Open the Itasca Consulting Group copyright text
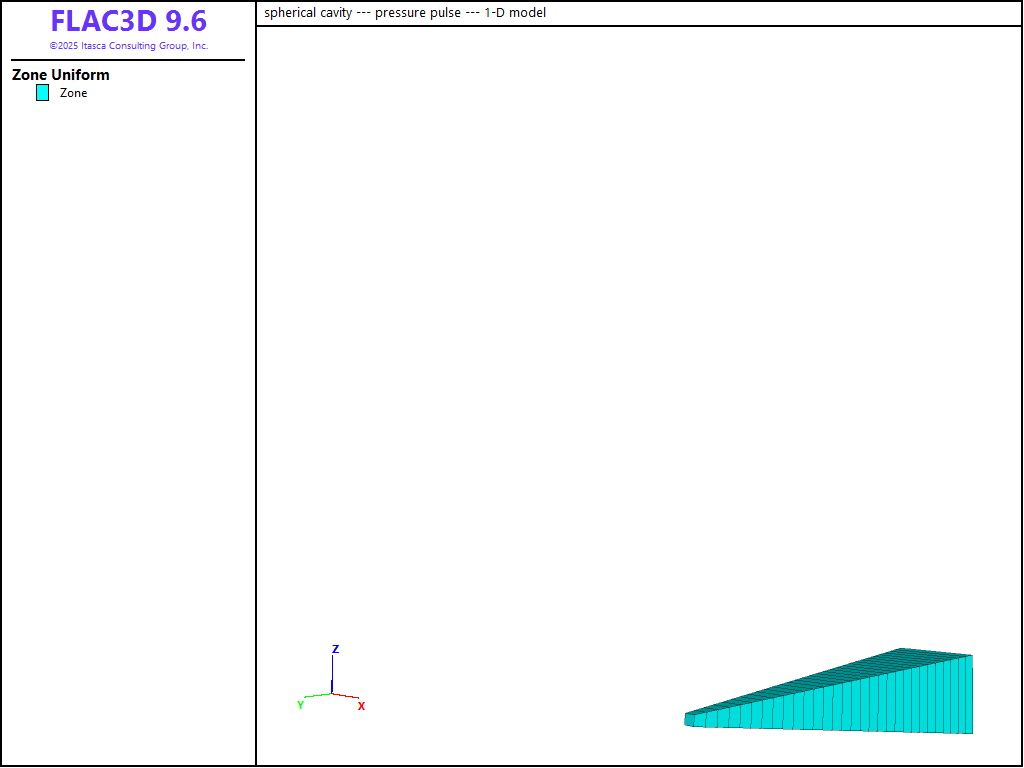 [x=128, y=46]
